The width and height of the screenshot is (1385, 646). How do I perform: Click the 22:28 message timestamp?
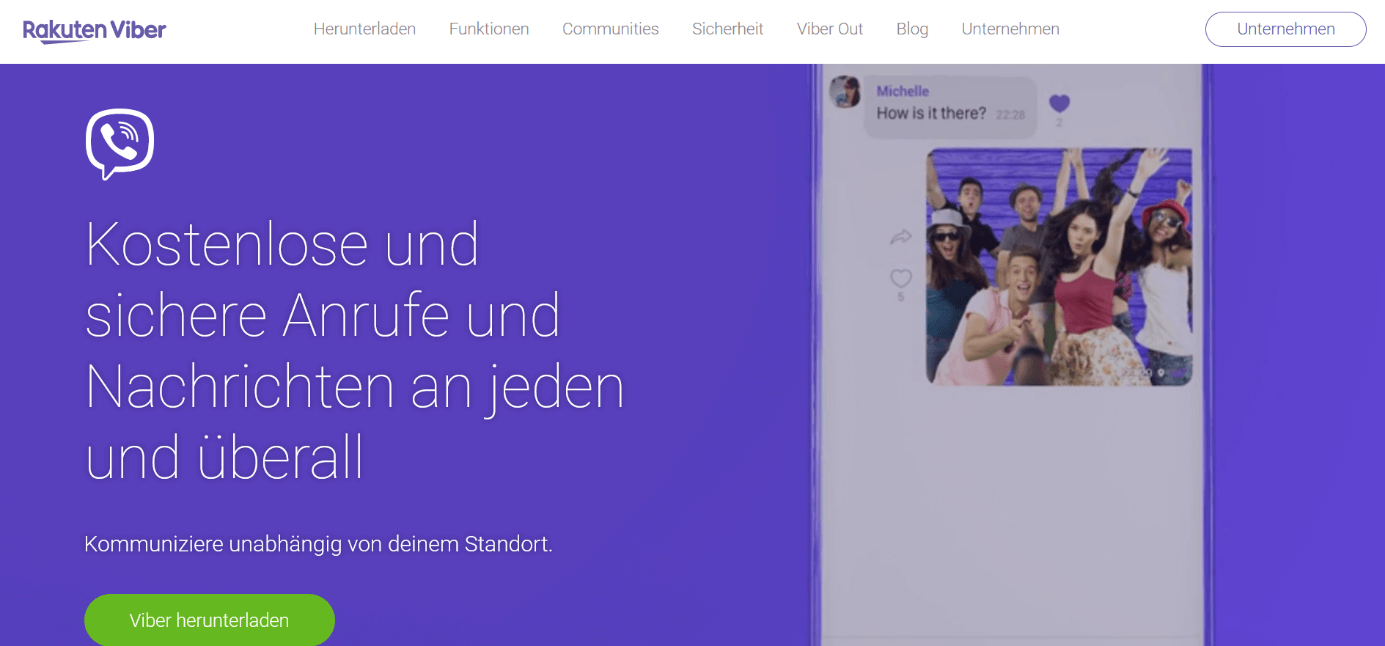tap(1011, 115)
